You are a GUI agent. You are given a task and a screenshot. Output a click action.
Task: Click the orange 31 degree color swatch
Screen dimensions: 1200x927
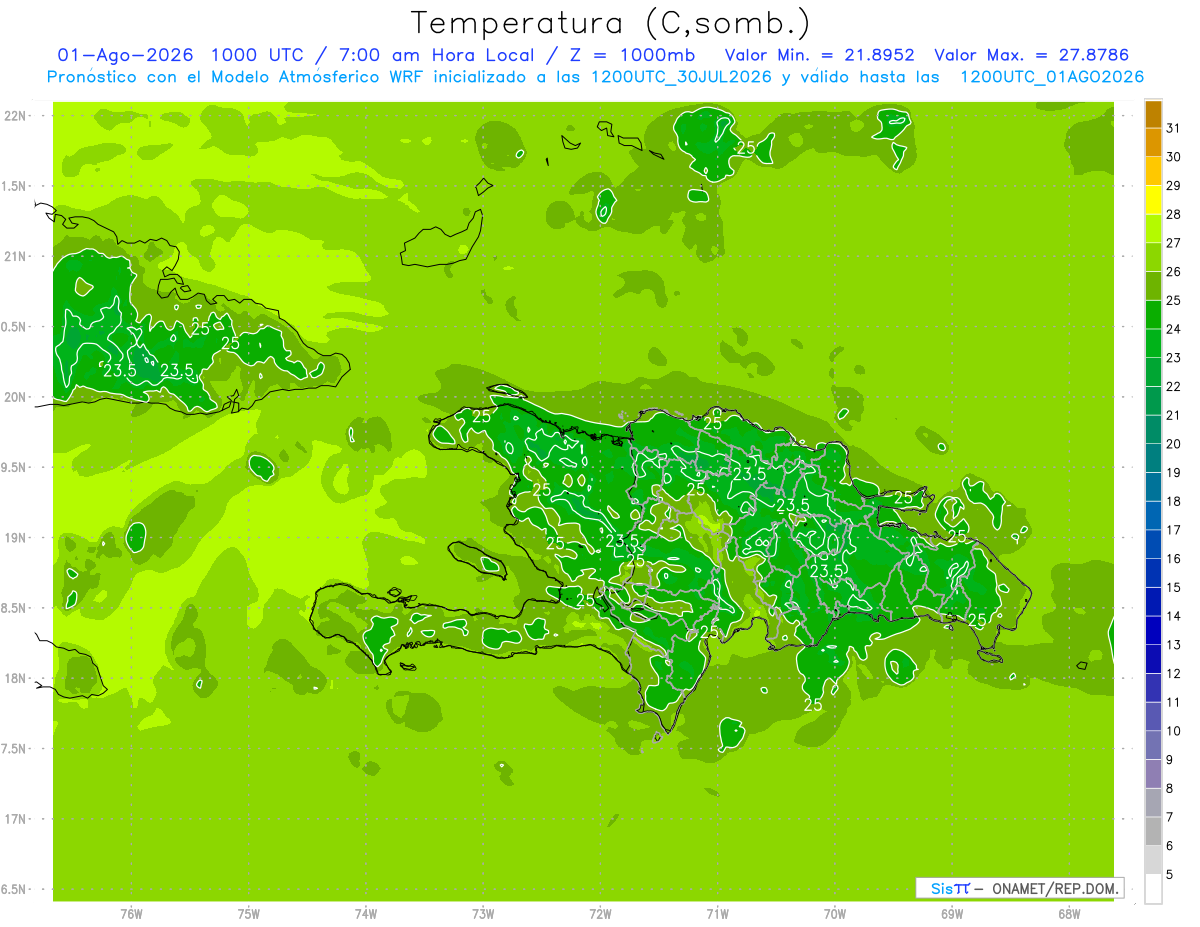1153,113
